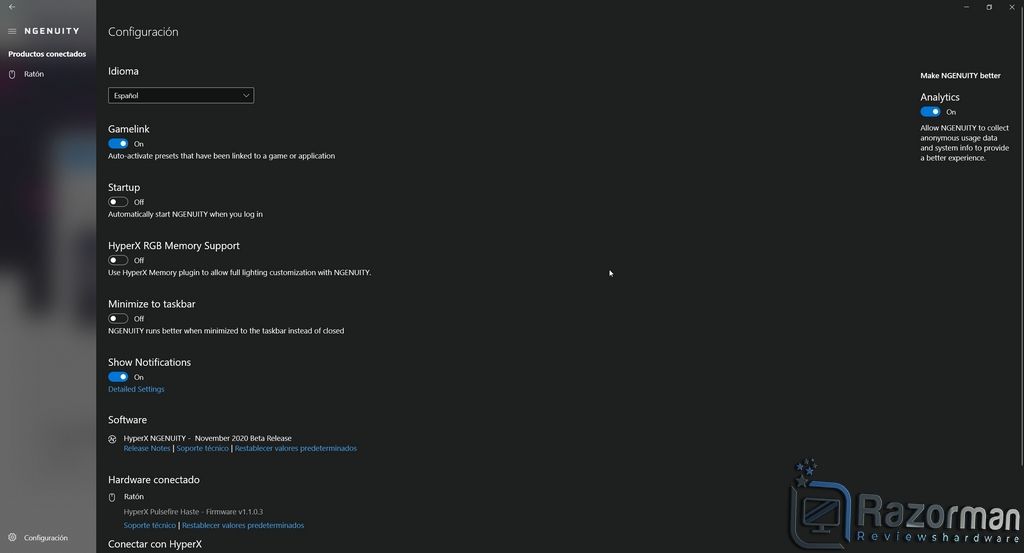This screenshot has width=1024, height=553.
Task: Close the NGENUITY window
Action: click(1012, 7)
